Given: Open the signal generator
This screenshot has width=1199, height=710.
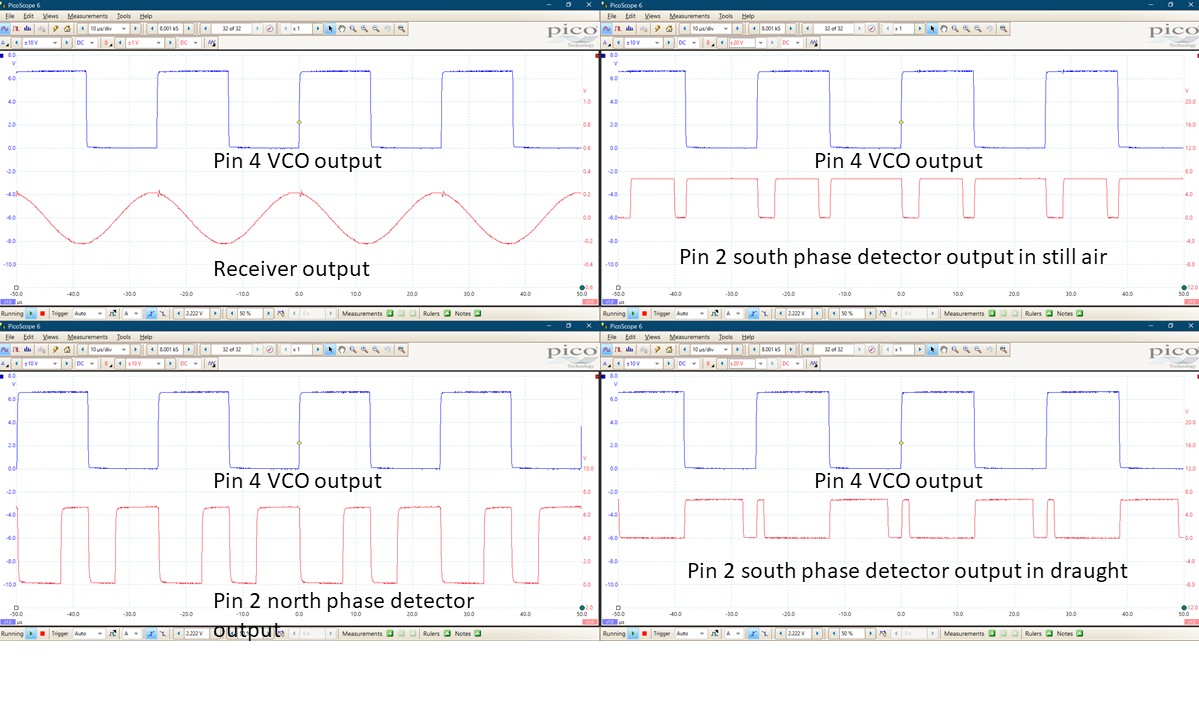Looking at the screenshot, I should (55, 28).
